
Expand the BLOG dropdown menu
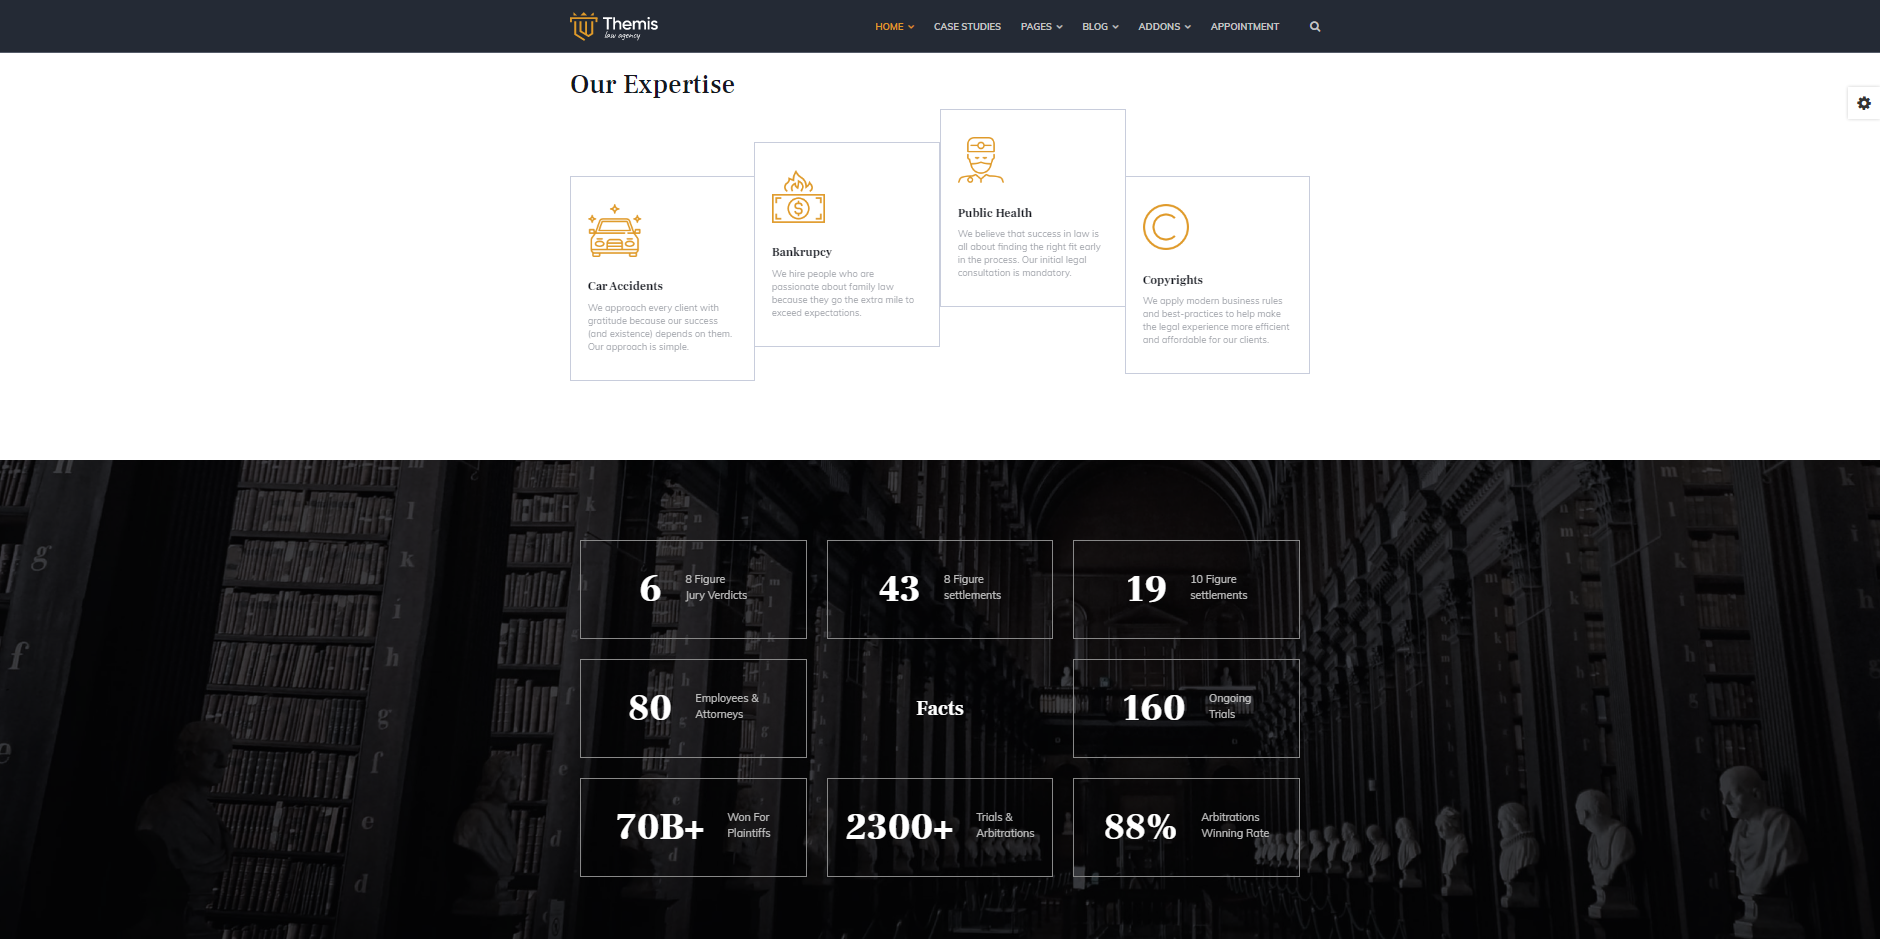tap(1100, 27)
